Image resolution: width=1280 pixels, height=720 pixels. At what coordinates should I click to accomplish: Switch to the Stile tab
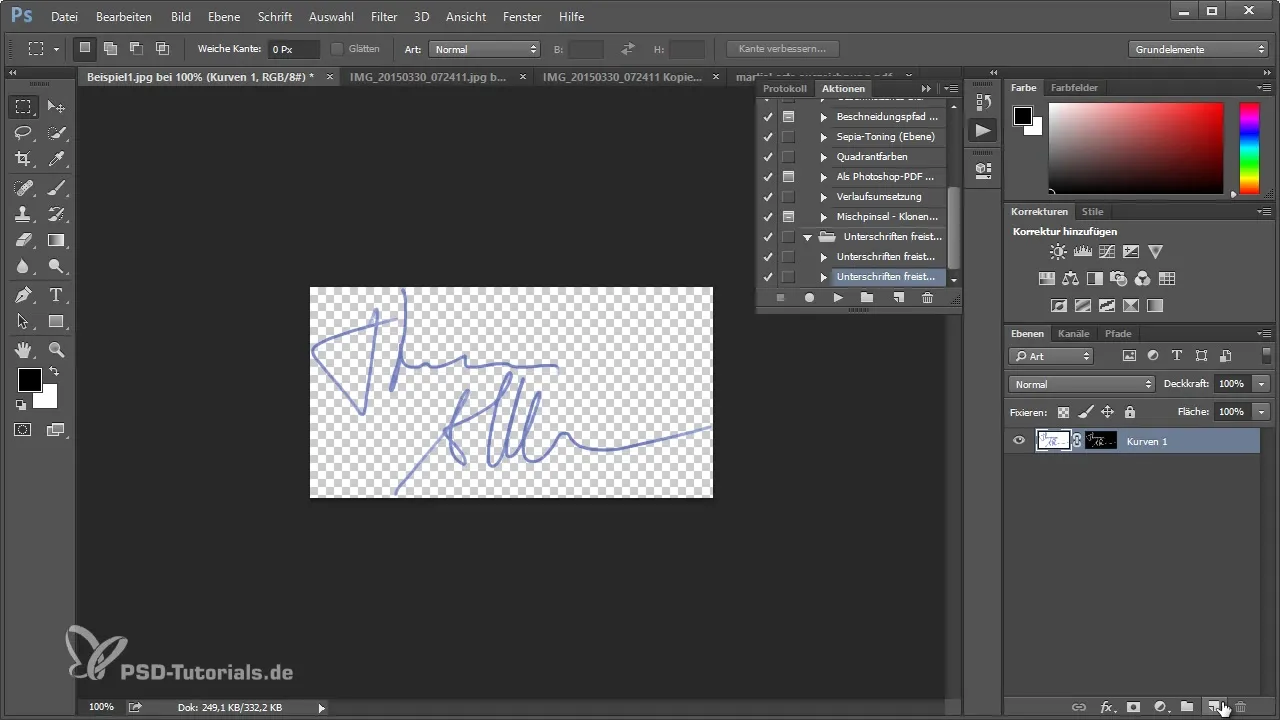1092,212
